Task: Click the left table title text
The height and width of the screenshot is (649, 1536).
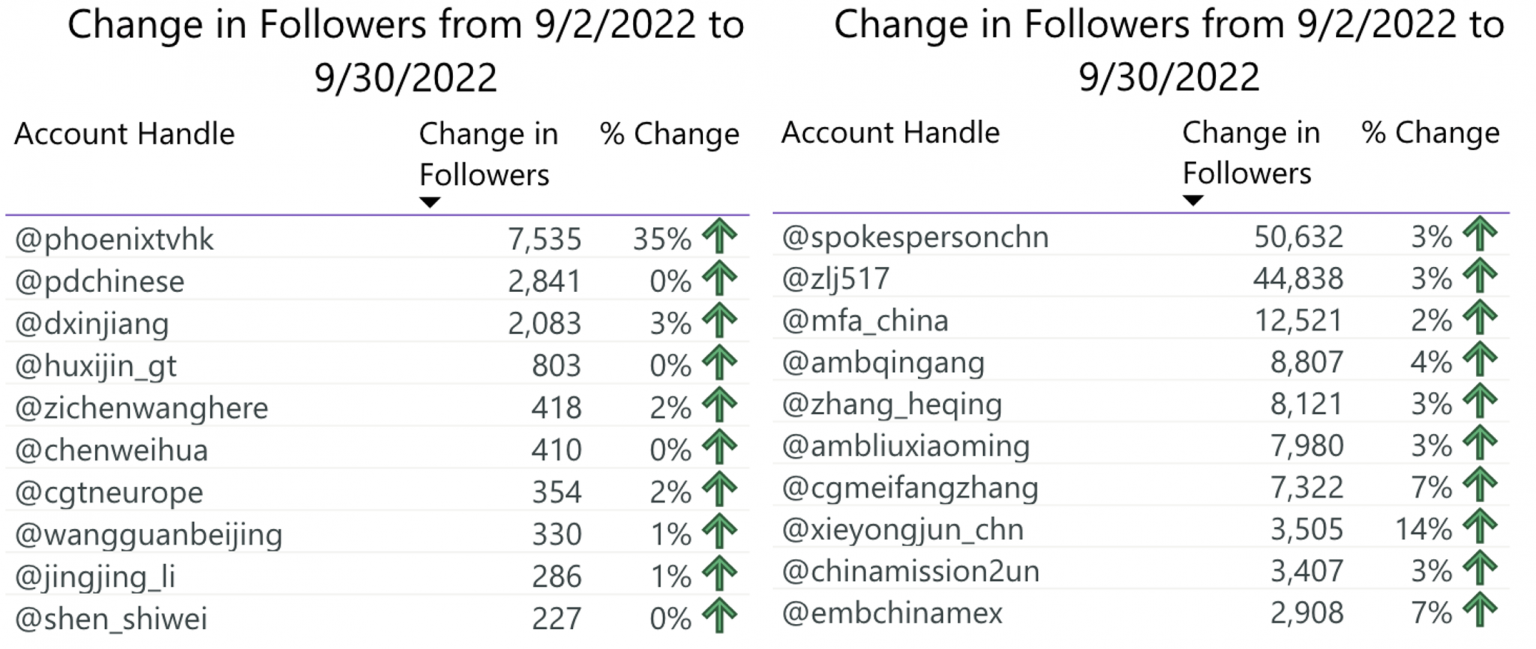Action: [x=406, y=50]
